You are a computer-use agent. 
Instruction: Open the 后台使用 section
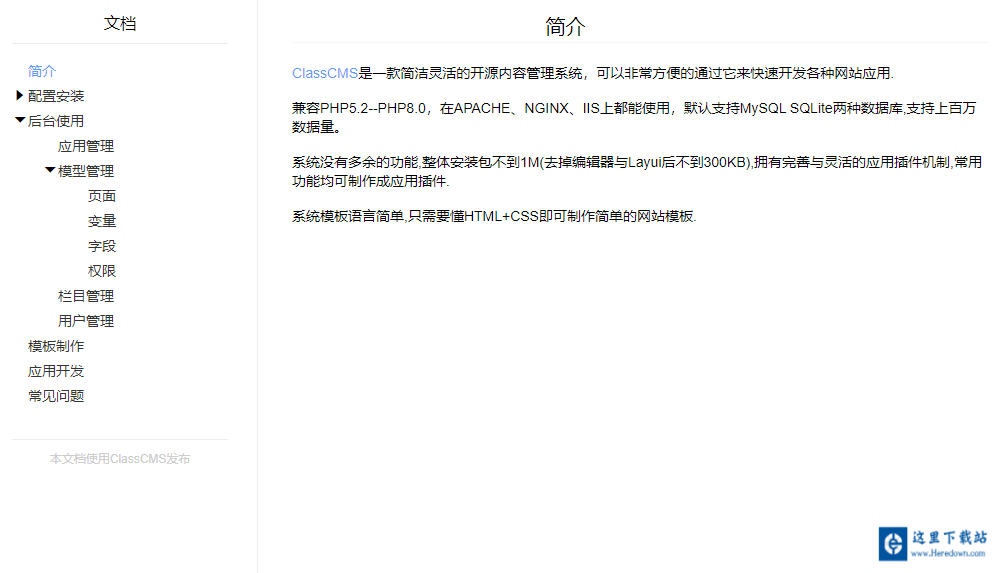coord(56,121)
